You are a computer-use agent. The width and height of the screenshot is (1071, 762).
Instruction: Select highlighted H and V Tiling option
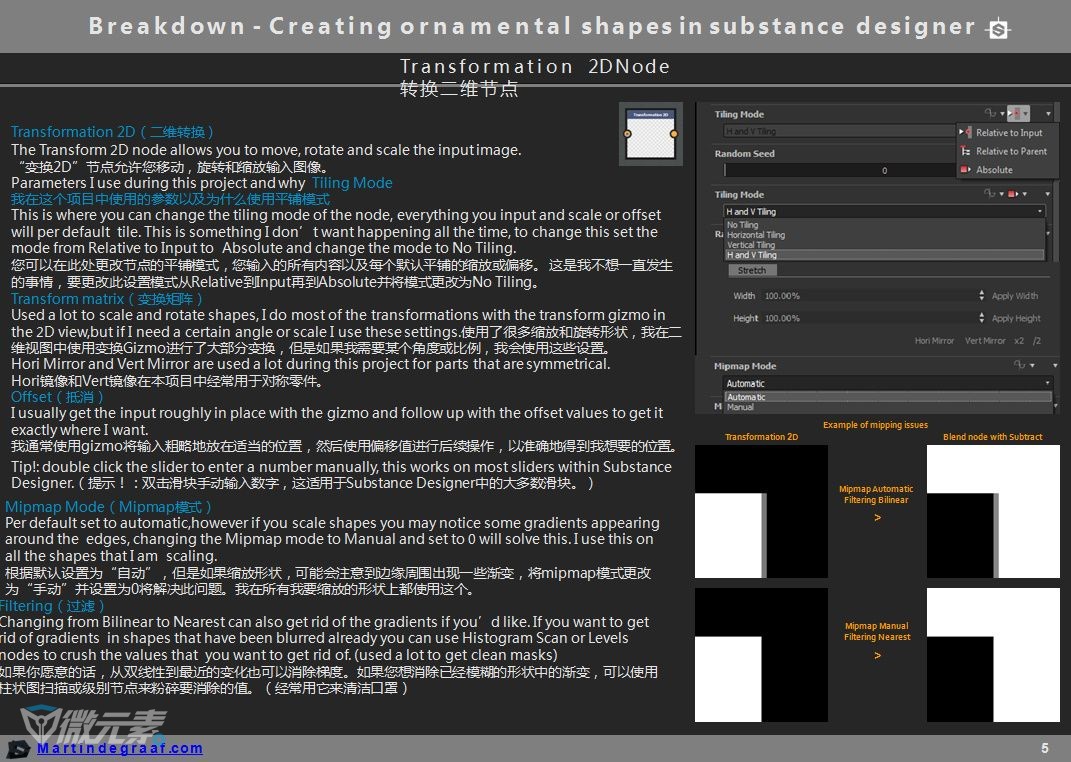coord(885,255)
